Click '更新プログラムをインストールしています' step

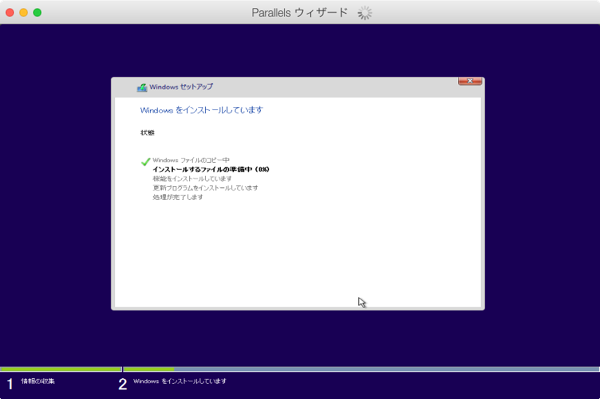(x=205, y=188)
